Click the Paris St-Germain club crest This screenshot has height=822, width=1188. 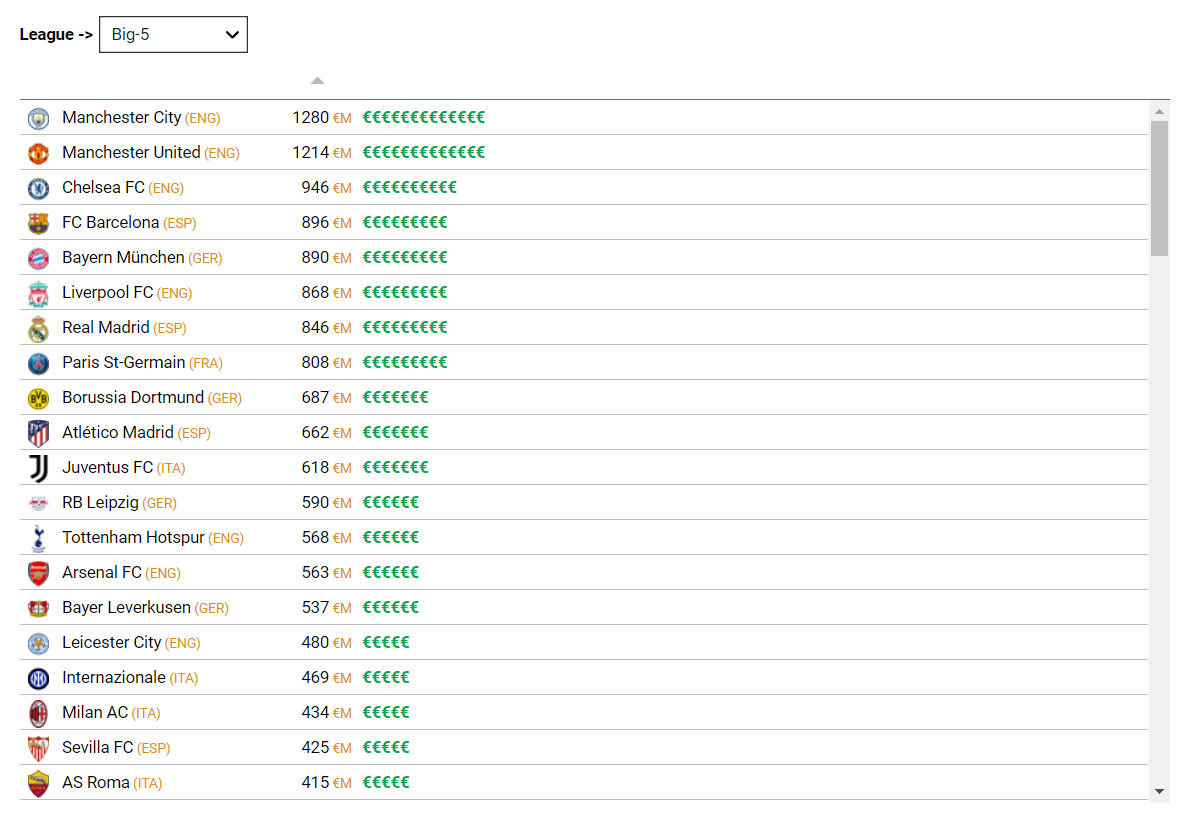[39, 363]
